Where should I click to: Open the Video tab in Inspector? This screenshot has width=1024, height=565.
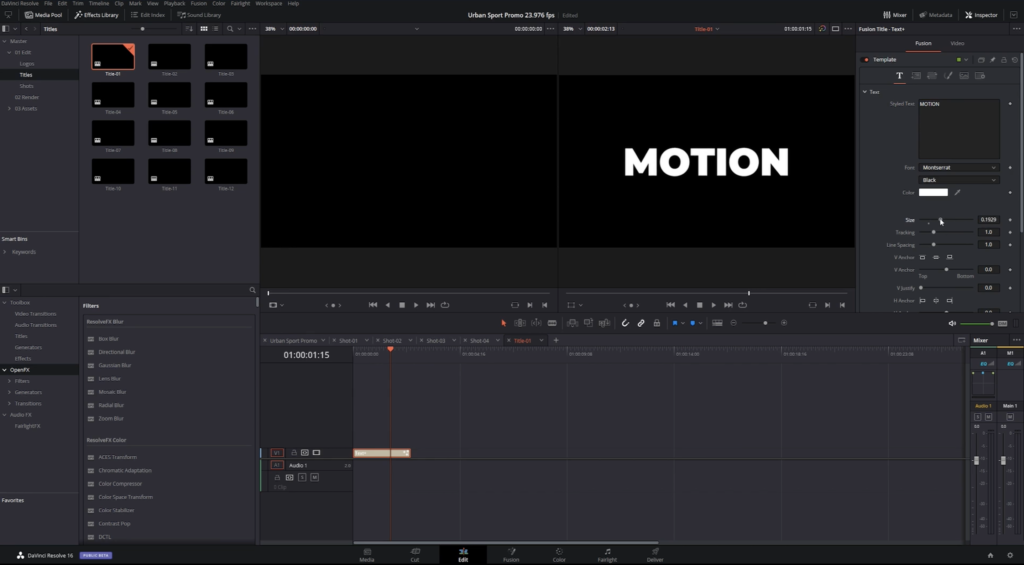(957, 43)
